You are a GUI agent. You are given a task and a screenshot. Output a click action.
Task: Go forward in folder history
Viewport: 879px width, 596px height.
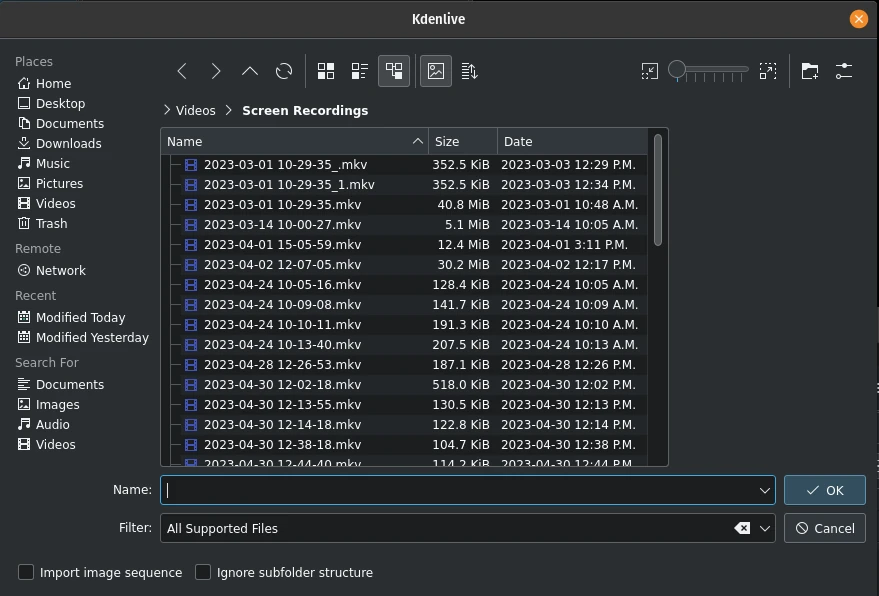(x=216, y=71)
